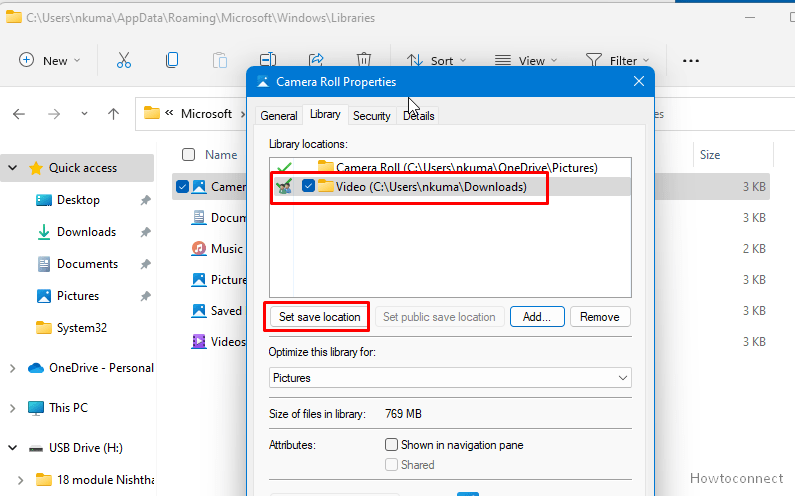Select the Videos library icon
The width and height of the screenshot is (795, 496).
199,341
